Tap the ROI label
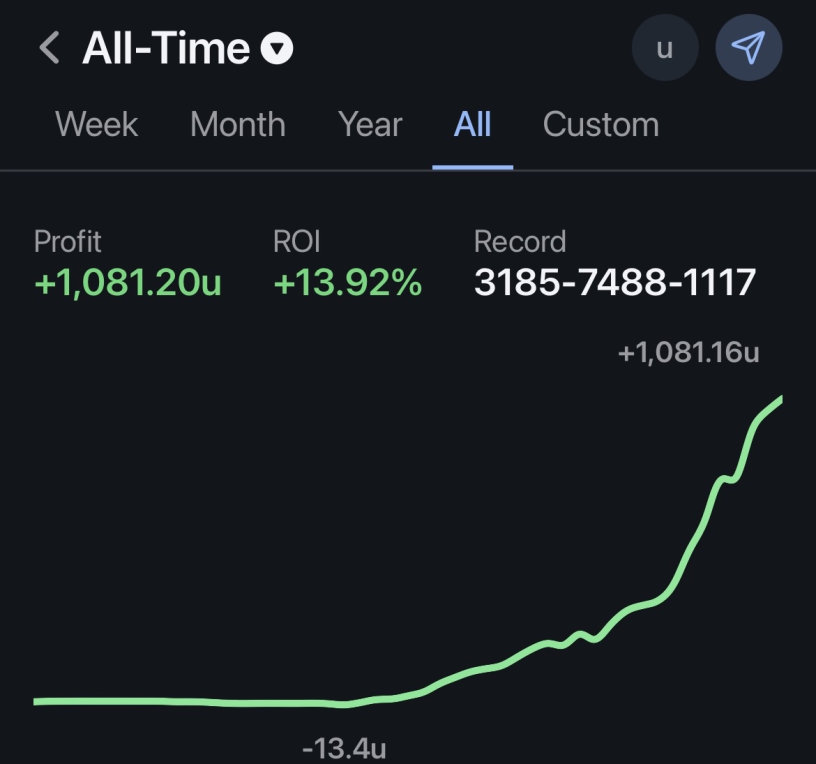Image resolution: width=816 pixels, height=764 pixels. (x=297, y=241)
